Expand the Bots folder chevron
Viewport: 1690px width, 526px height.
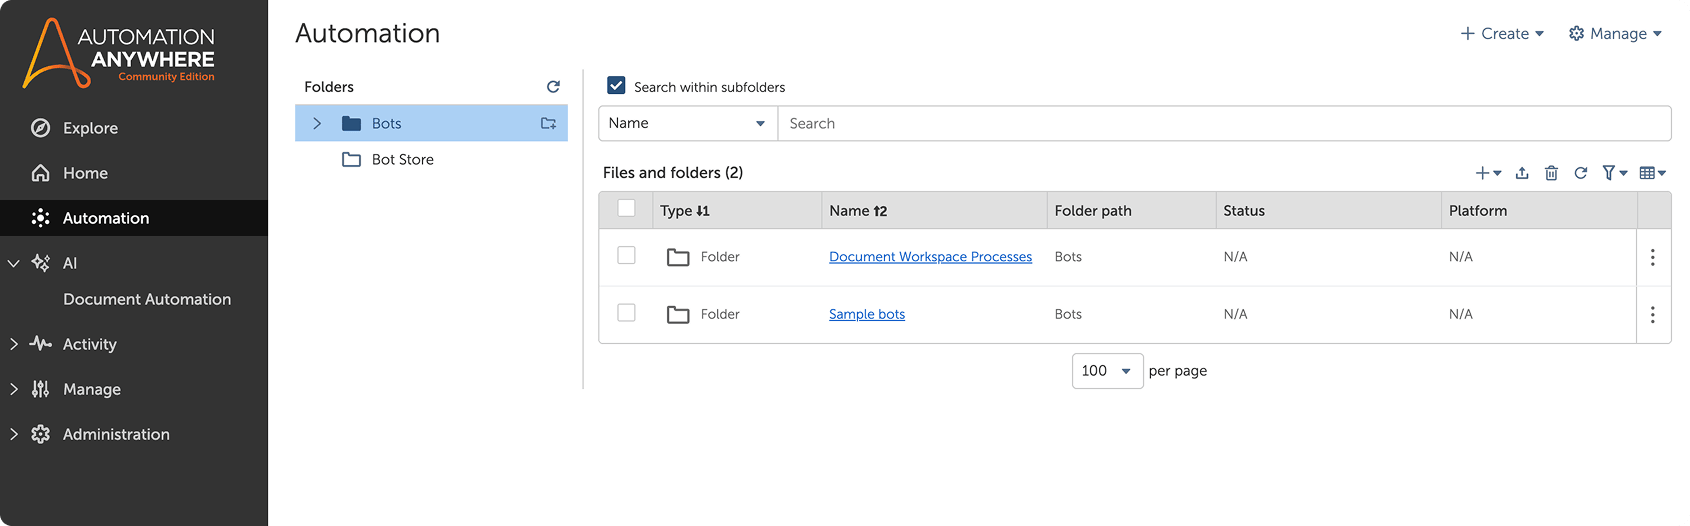(x=317, y=123)
